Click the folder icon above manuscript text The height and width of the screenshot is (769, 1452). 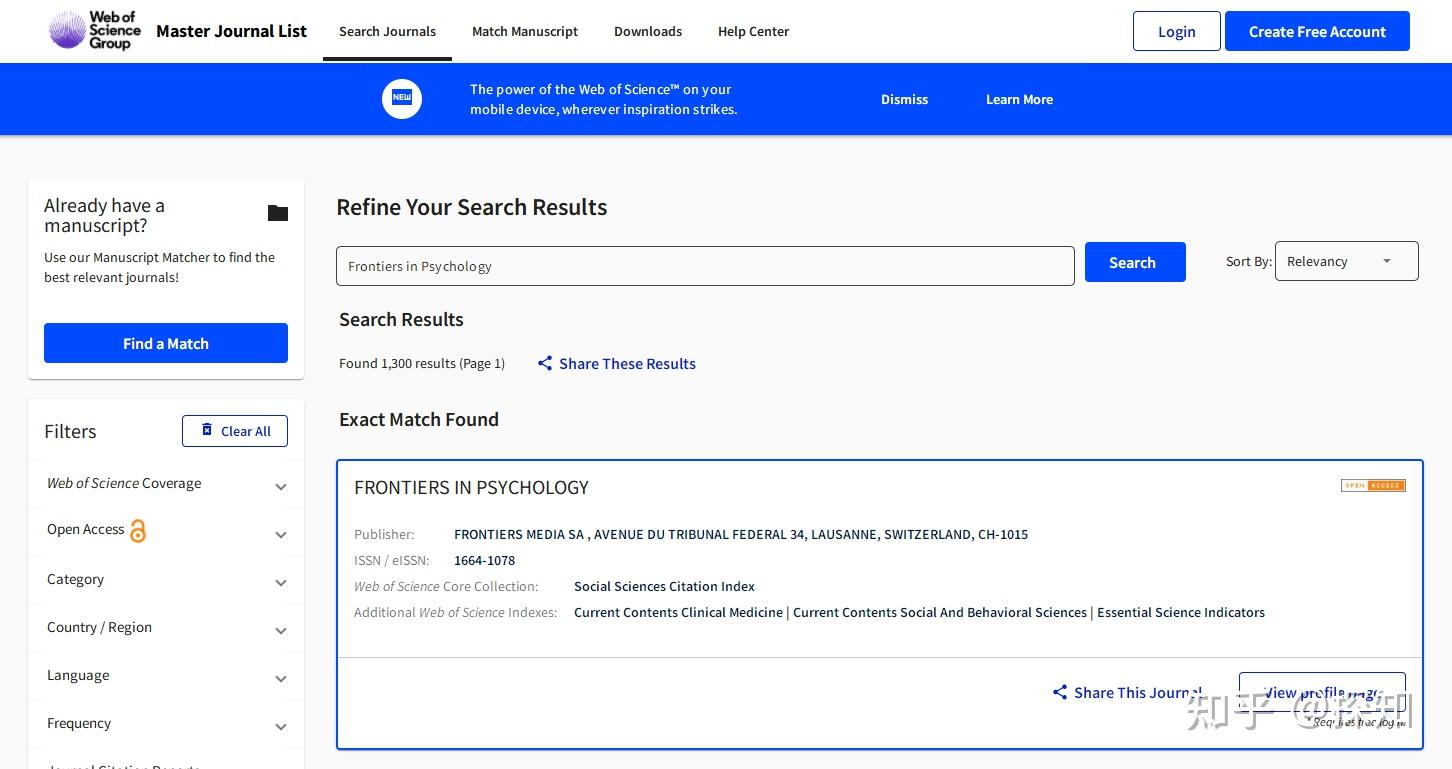(277, 212)
